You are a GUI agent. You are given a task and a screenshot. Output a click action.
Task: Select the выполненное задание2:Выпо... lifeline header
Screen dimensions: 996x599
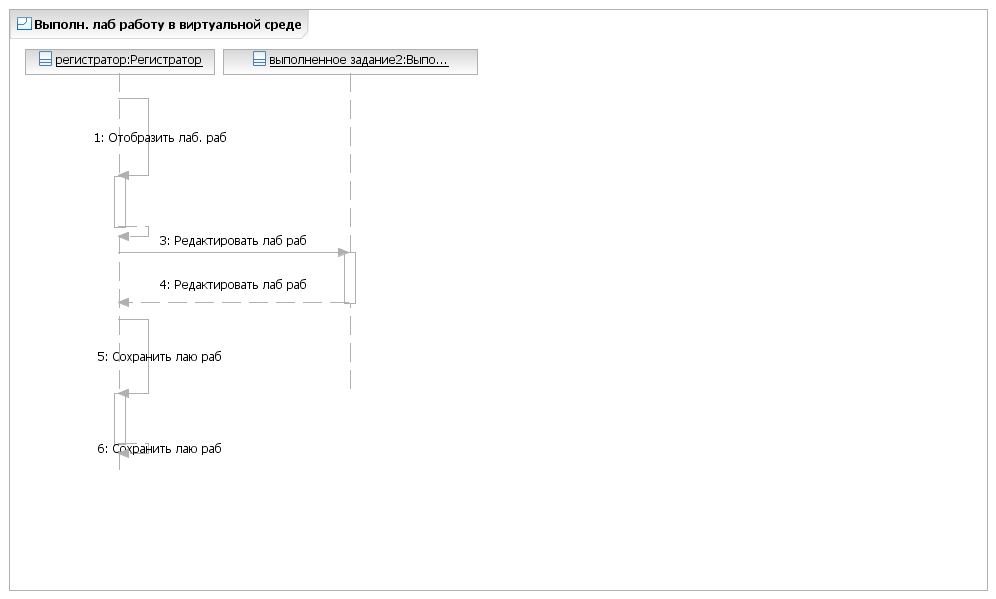point(351,62)
